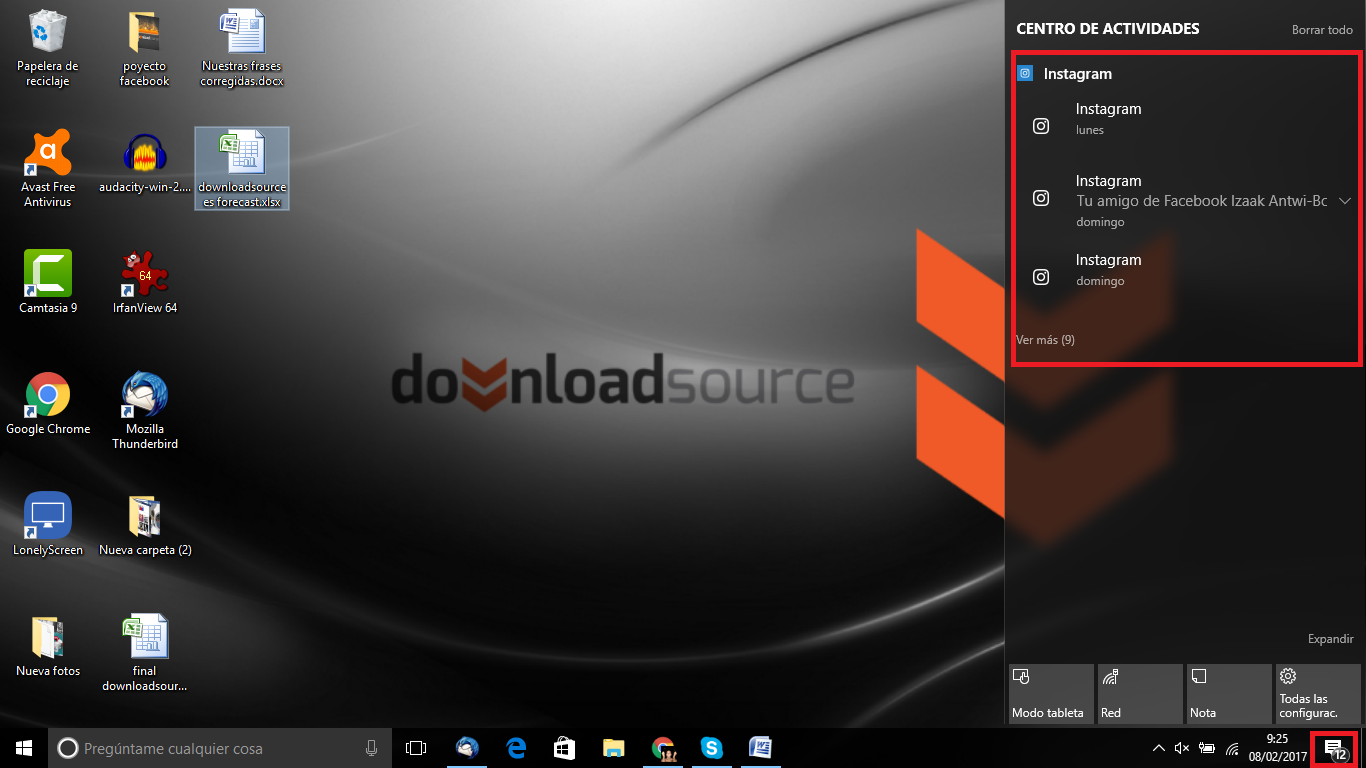This screenshot has width=1366, height=768.
Task: Open the Windows Start menu
Action: 24,748
